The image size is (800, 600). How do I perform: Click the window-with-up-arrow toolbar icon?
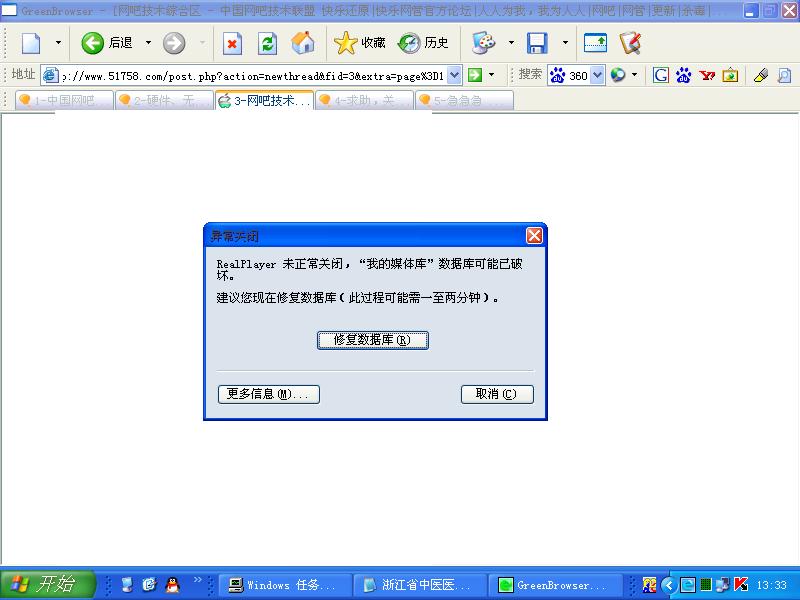coord(595,43)
